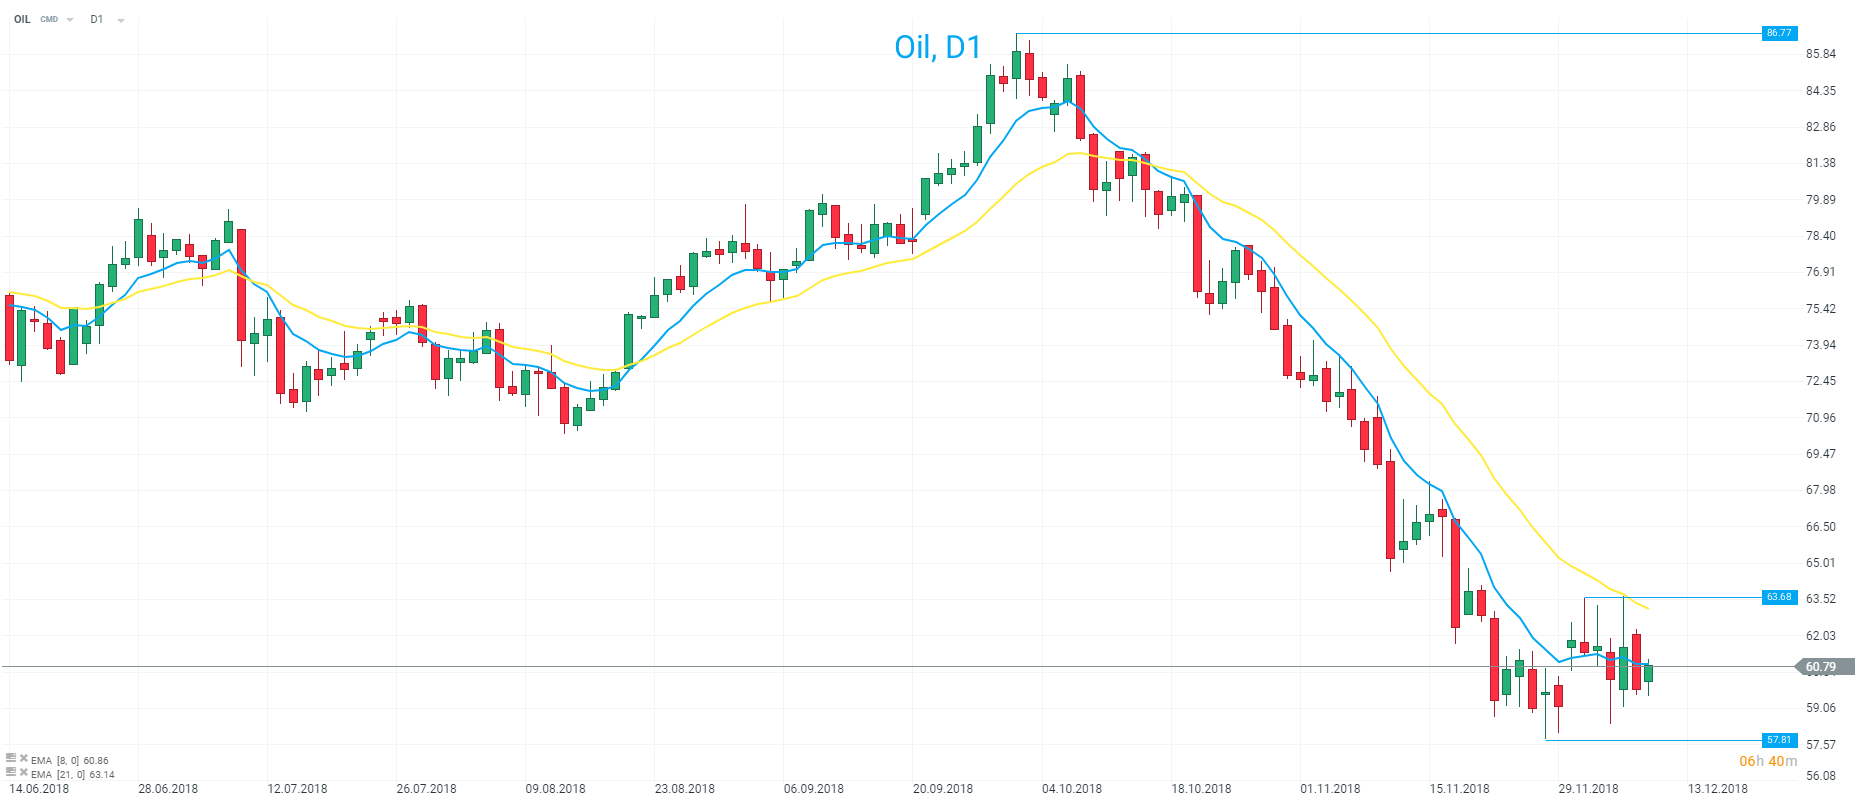Click the CMD label beside OIL
1866x806 pixels.
[x=49, y=20]
